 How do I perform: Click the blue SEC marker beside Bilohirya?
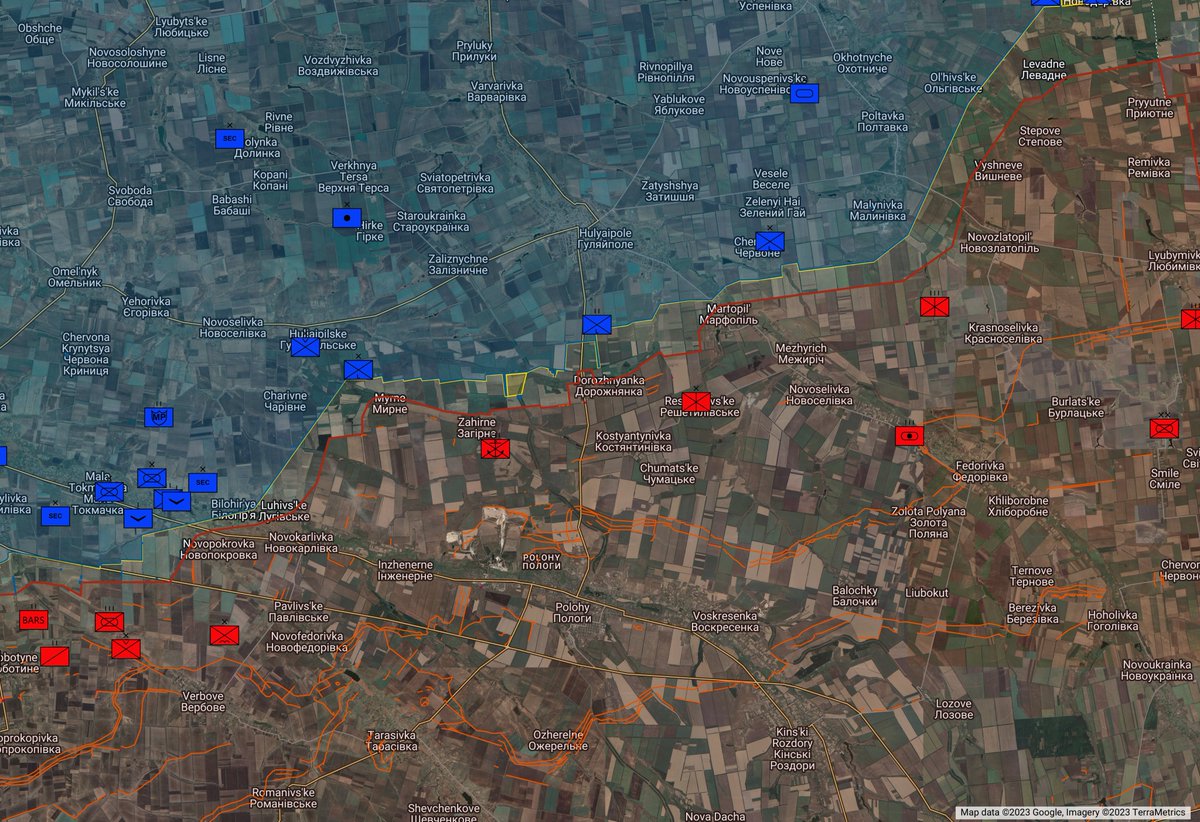[203, 483]
